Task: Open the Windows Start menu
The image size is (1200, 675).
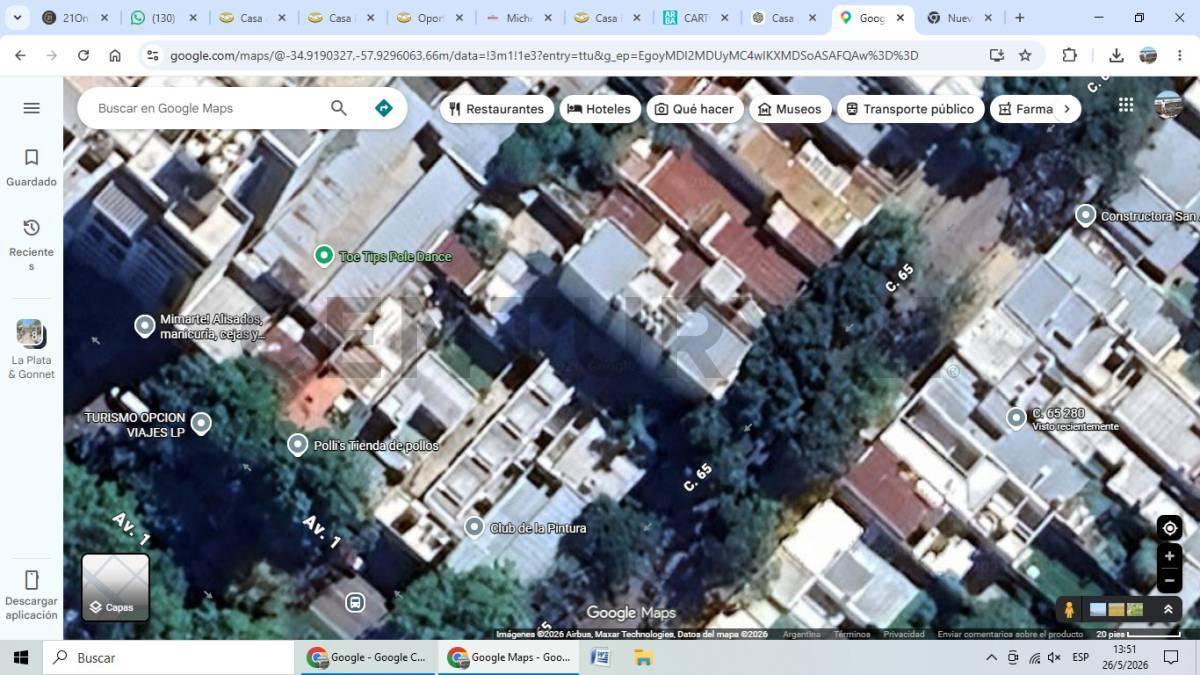Action: click(20, 657)
